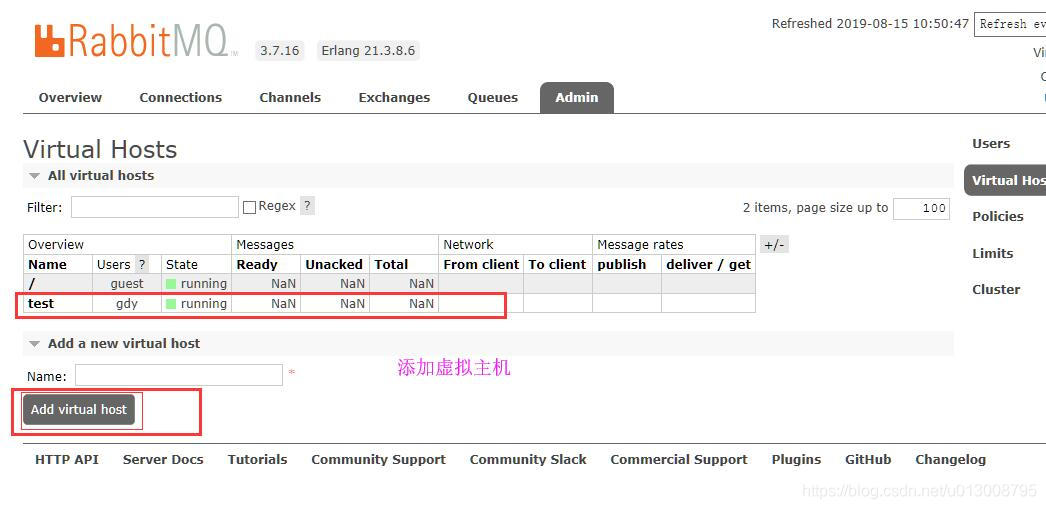This screenshot has width=1046, height=509.
Task: Sort by the deliver / get column header
Action: 708,264
